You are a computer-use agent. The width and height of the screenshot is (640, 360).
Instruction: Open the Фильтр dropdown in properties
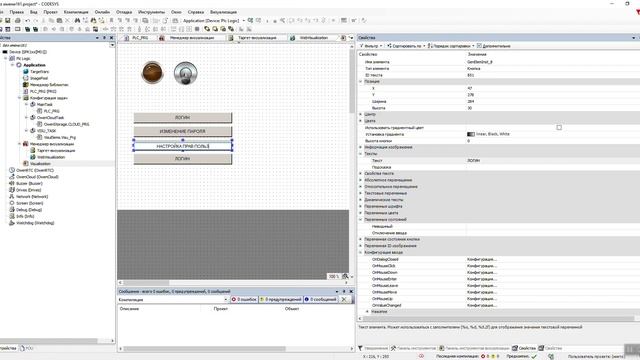point(371,46)
